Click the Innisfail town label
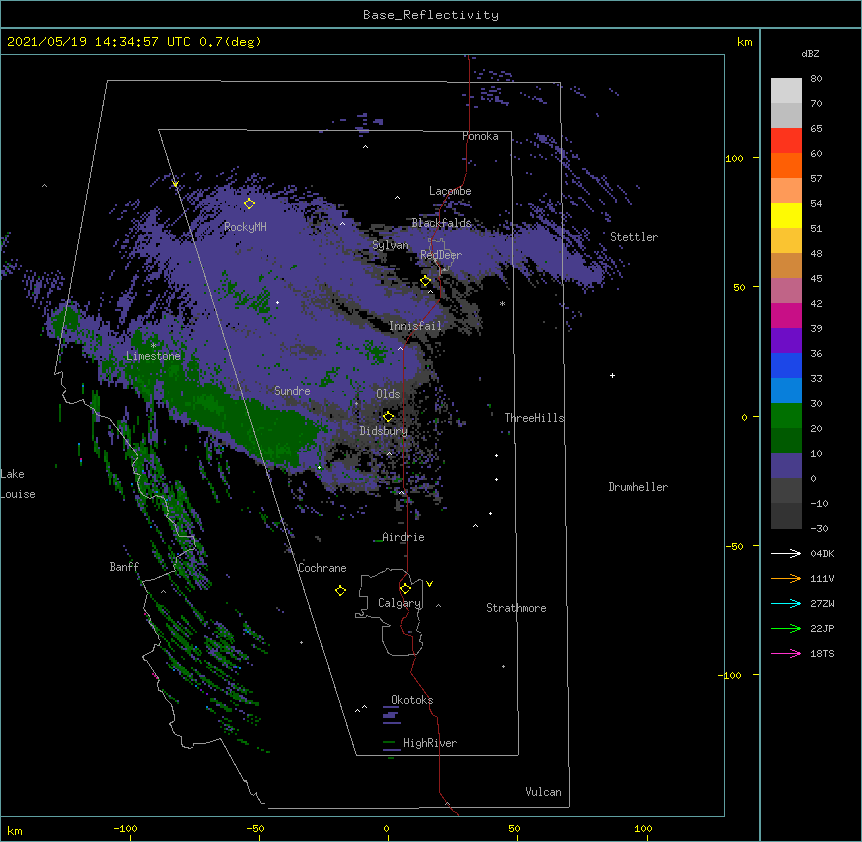This screenshot has height=842, width=862. (x=415, y=326)
